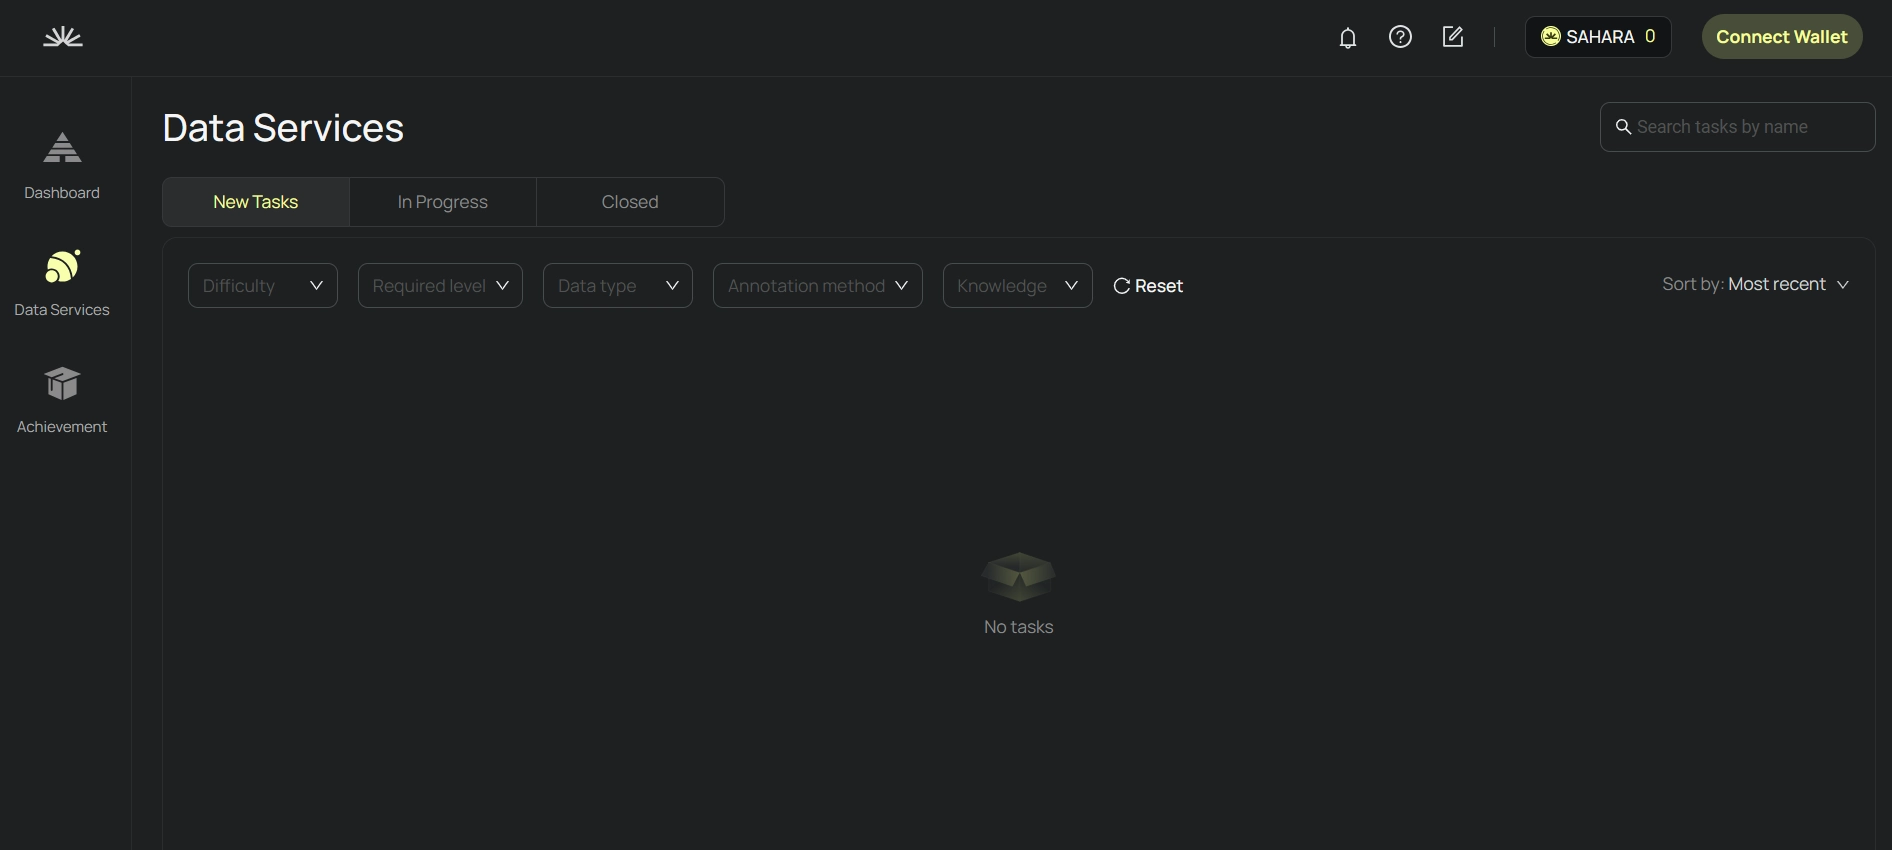Click the Data Services page heading

(x=283, y=128)
